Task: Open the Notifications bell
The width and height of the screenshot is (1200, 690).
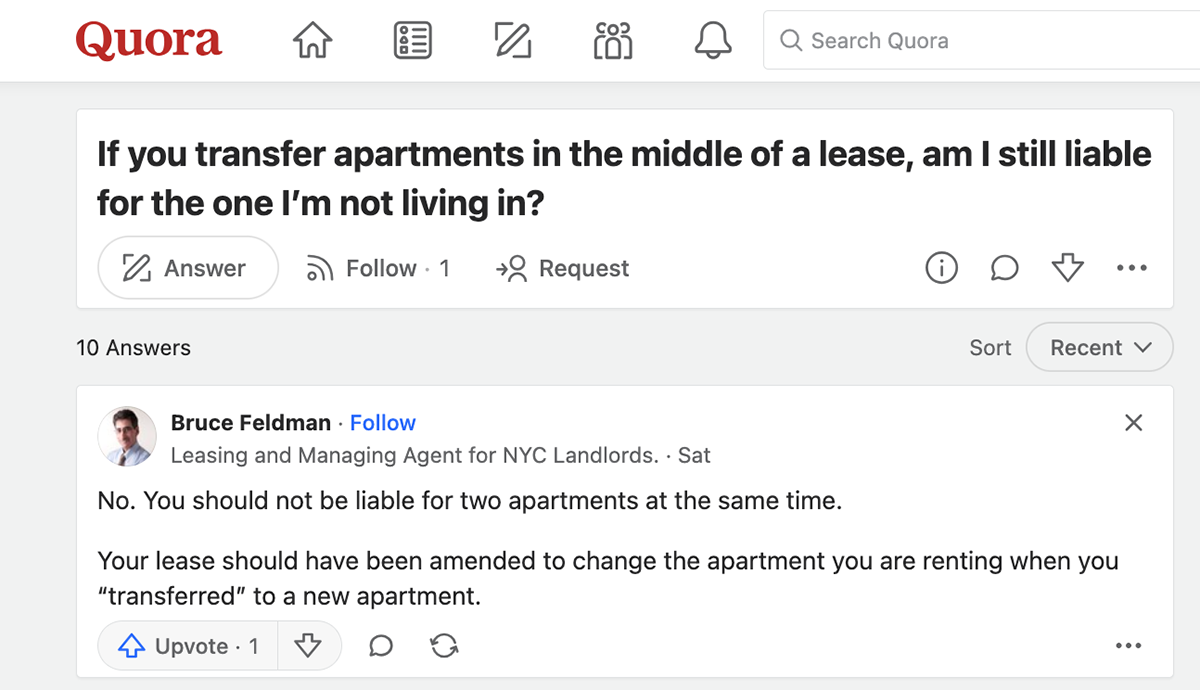Action: (713, 40)
